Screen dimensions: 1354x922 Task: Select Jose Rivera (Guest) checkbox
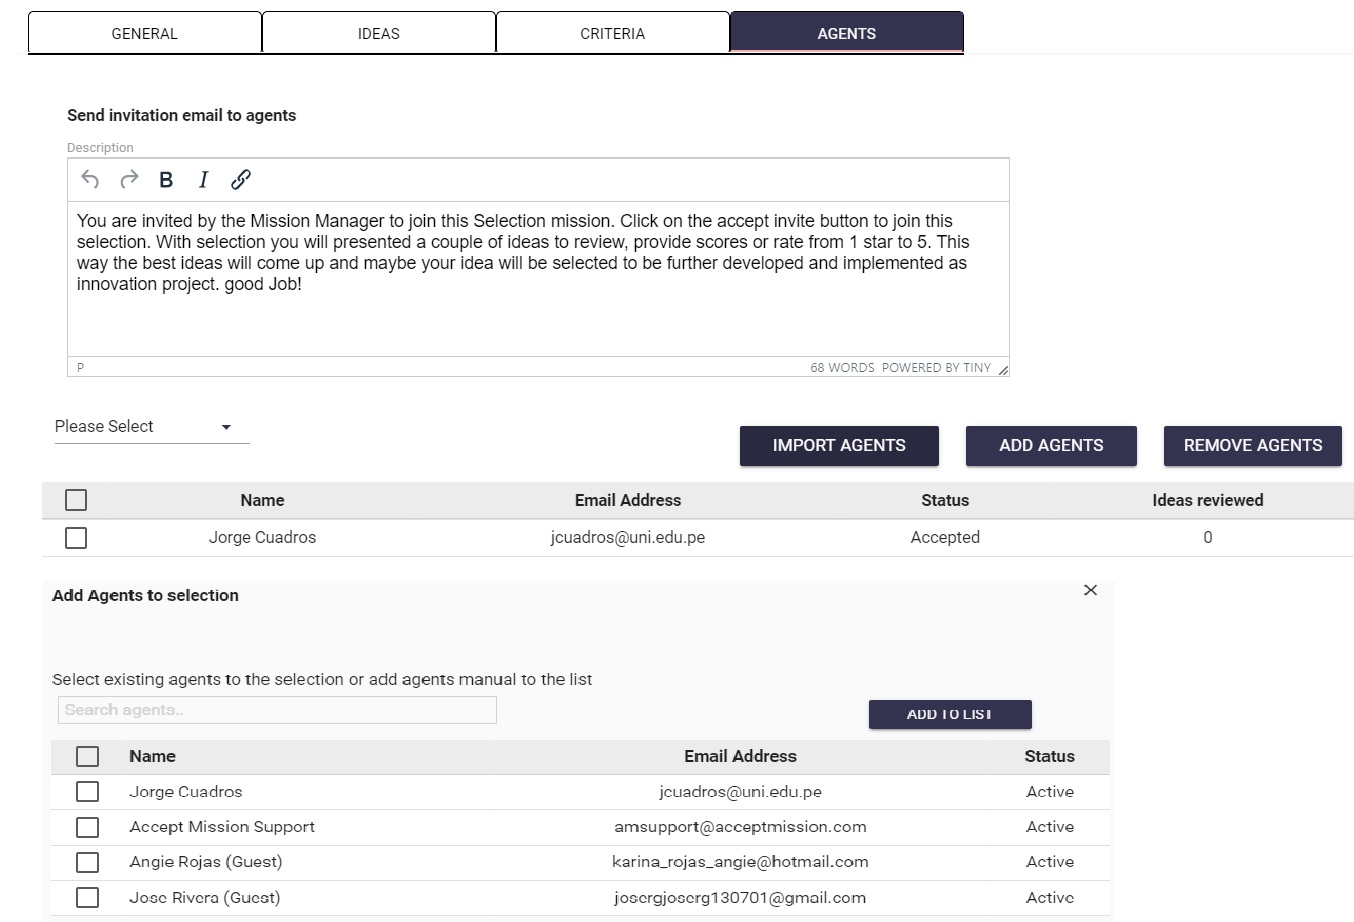coord(88,897)
